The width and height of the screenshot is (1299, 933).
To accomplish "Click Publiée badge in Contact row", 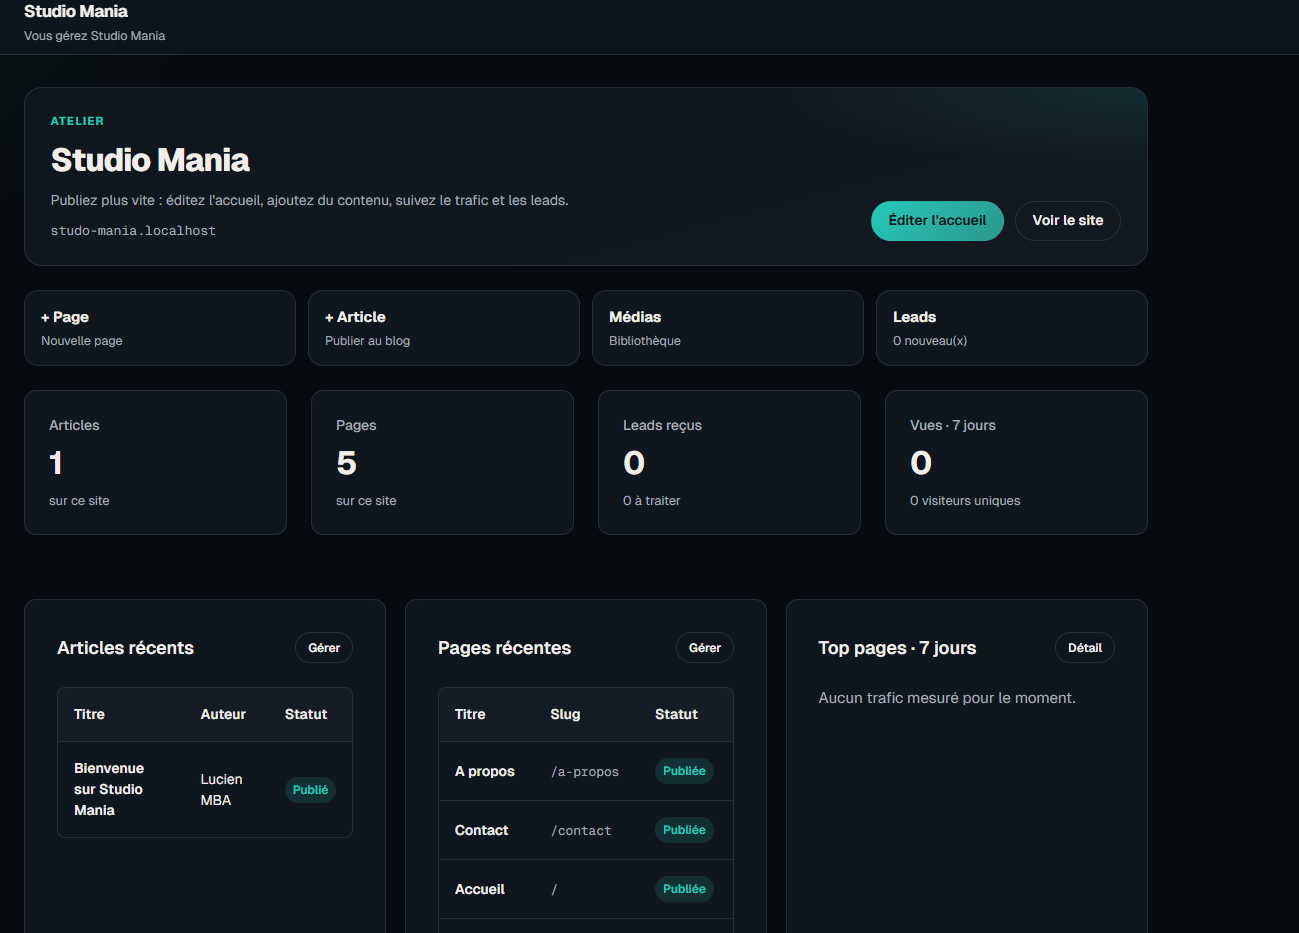I will 684,830.
